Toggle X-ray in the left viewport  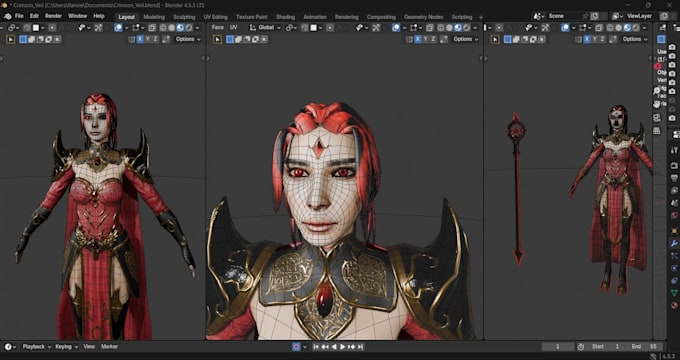pos(152,28)
